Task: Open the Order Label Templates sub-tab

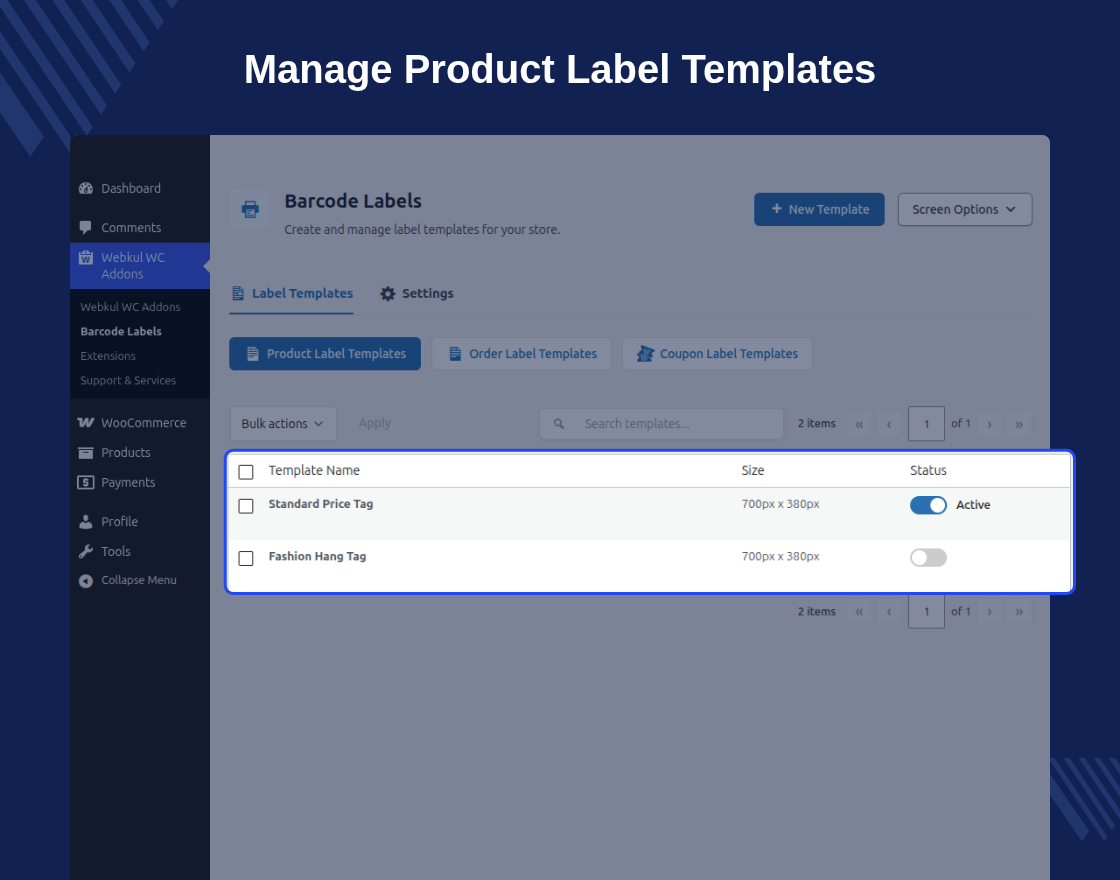Action: (521, 354)
